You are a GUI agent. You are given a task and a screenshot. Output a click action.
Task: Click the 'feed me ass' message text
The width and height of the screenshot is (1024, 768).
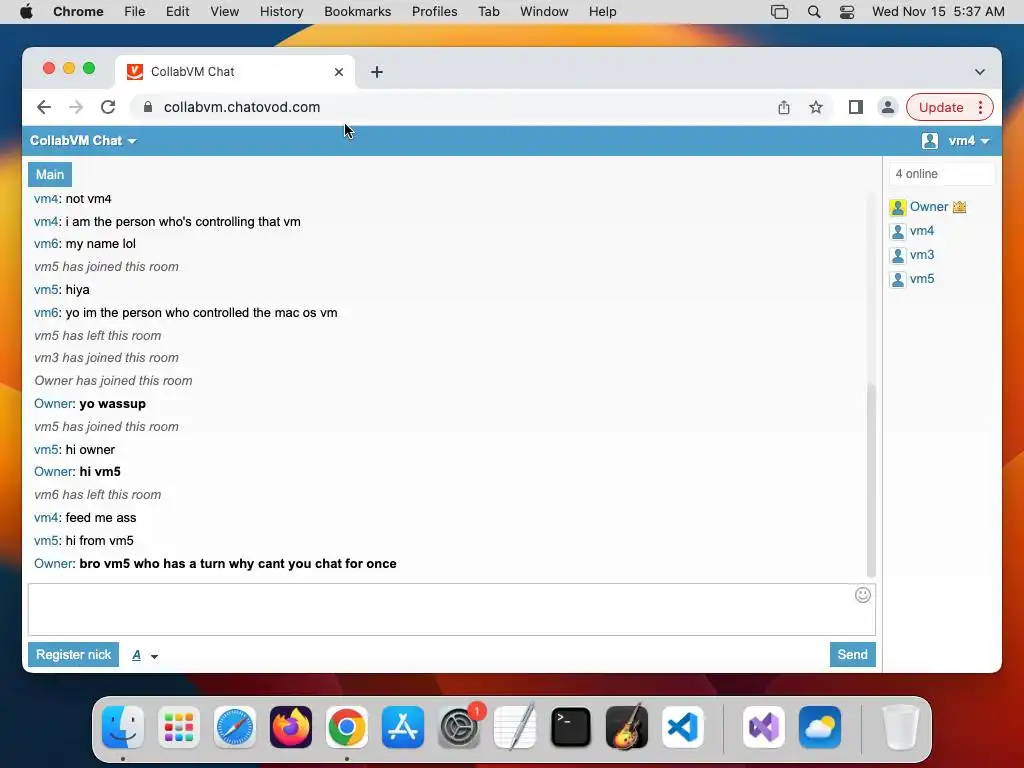101,518
